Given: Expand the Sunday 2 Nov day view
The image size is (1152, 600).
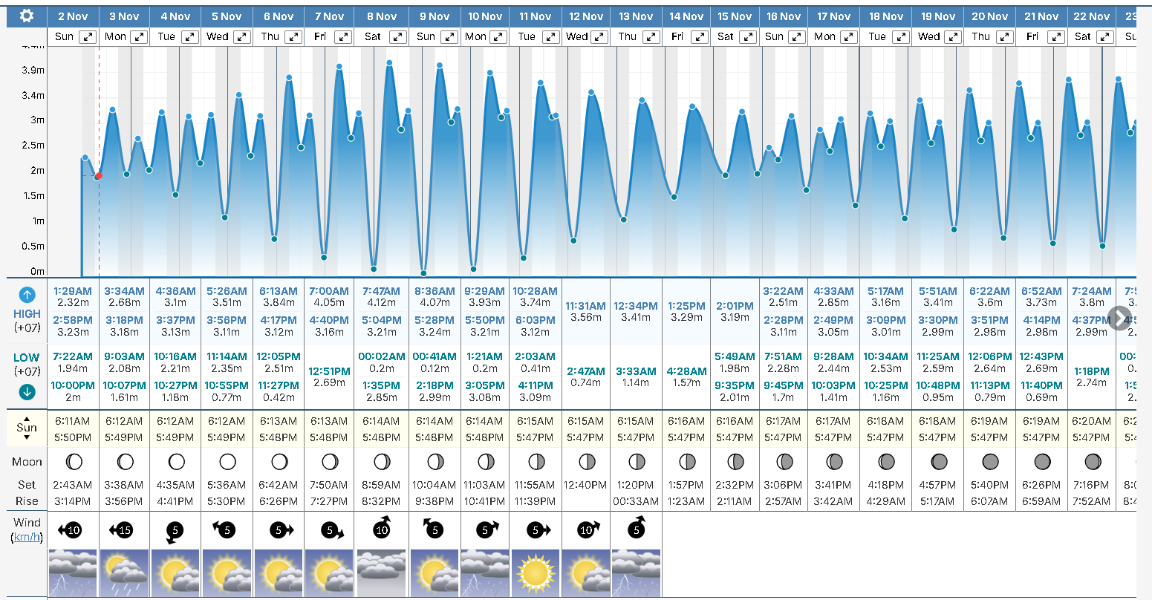Looking at the screenshot, I should (88, 37).
